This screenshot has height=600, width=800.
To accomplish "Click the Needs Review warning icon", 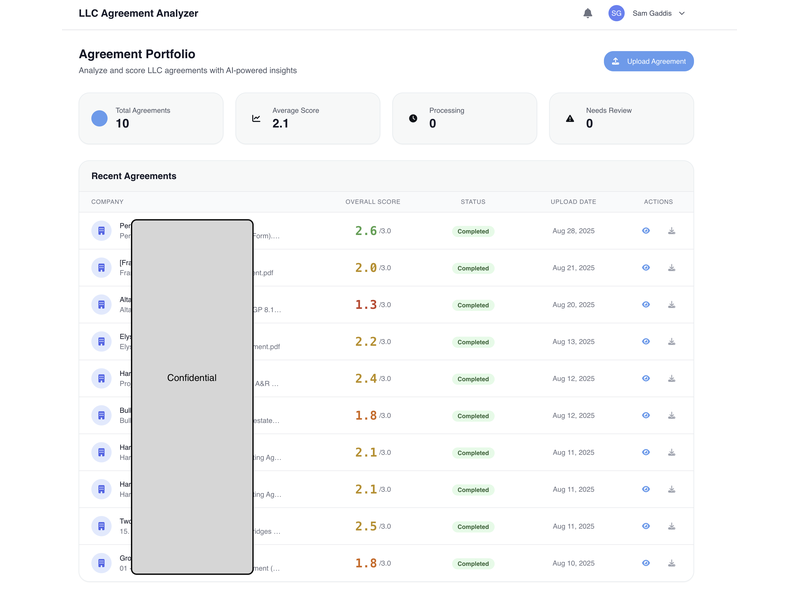I will [570, 117].
